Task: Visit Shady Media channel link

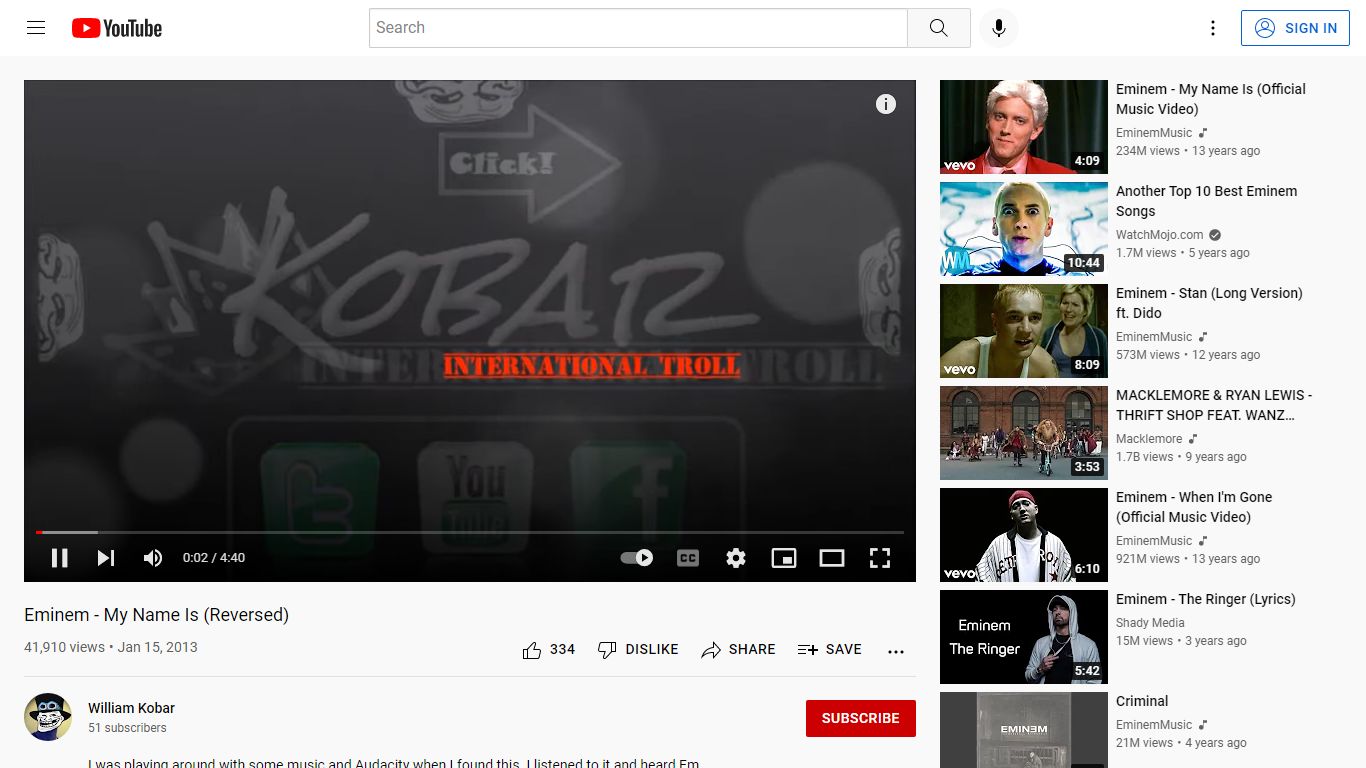Action: [x=1150, y=623]
